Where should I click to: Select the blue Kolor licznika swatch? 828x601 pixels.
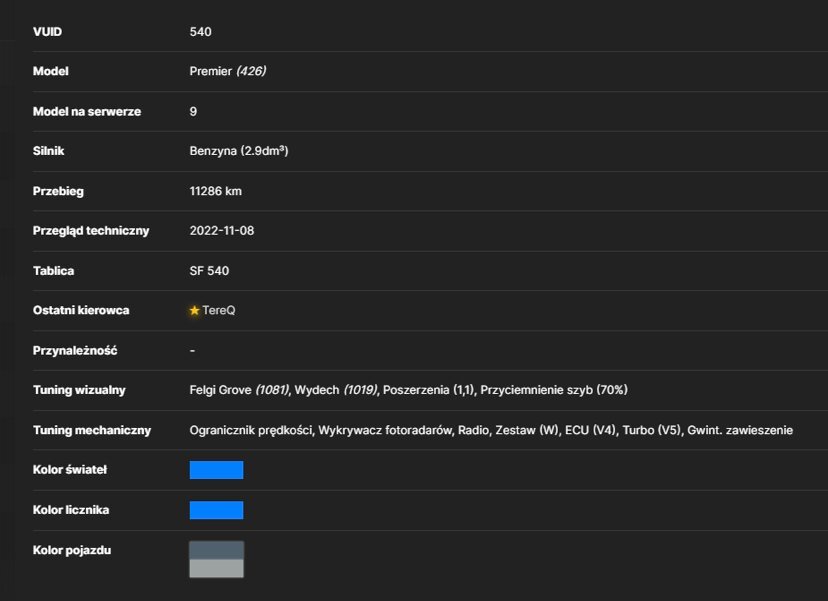pyautogui.click(x=217, y=510)
